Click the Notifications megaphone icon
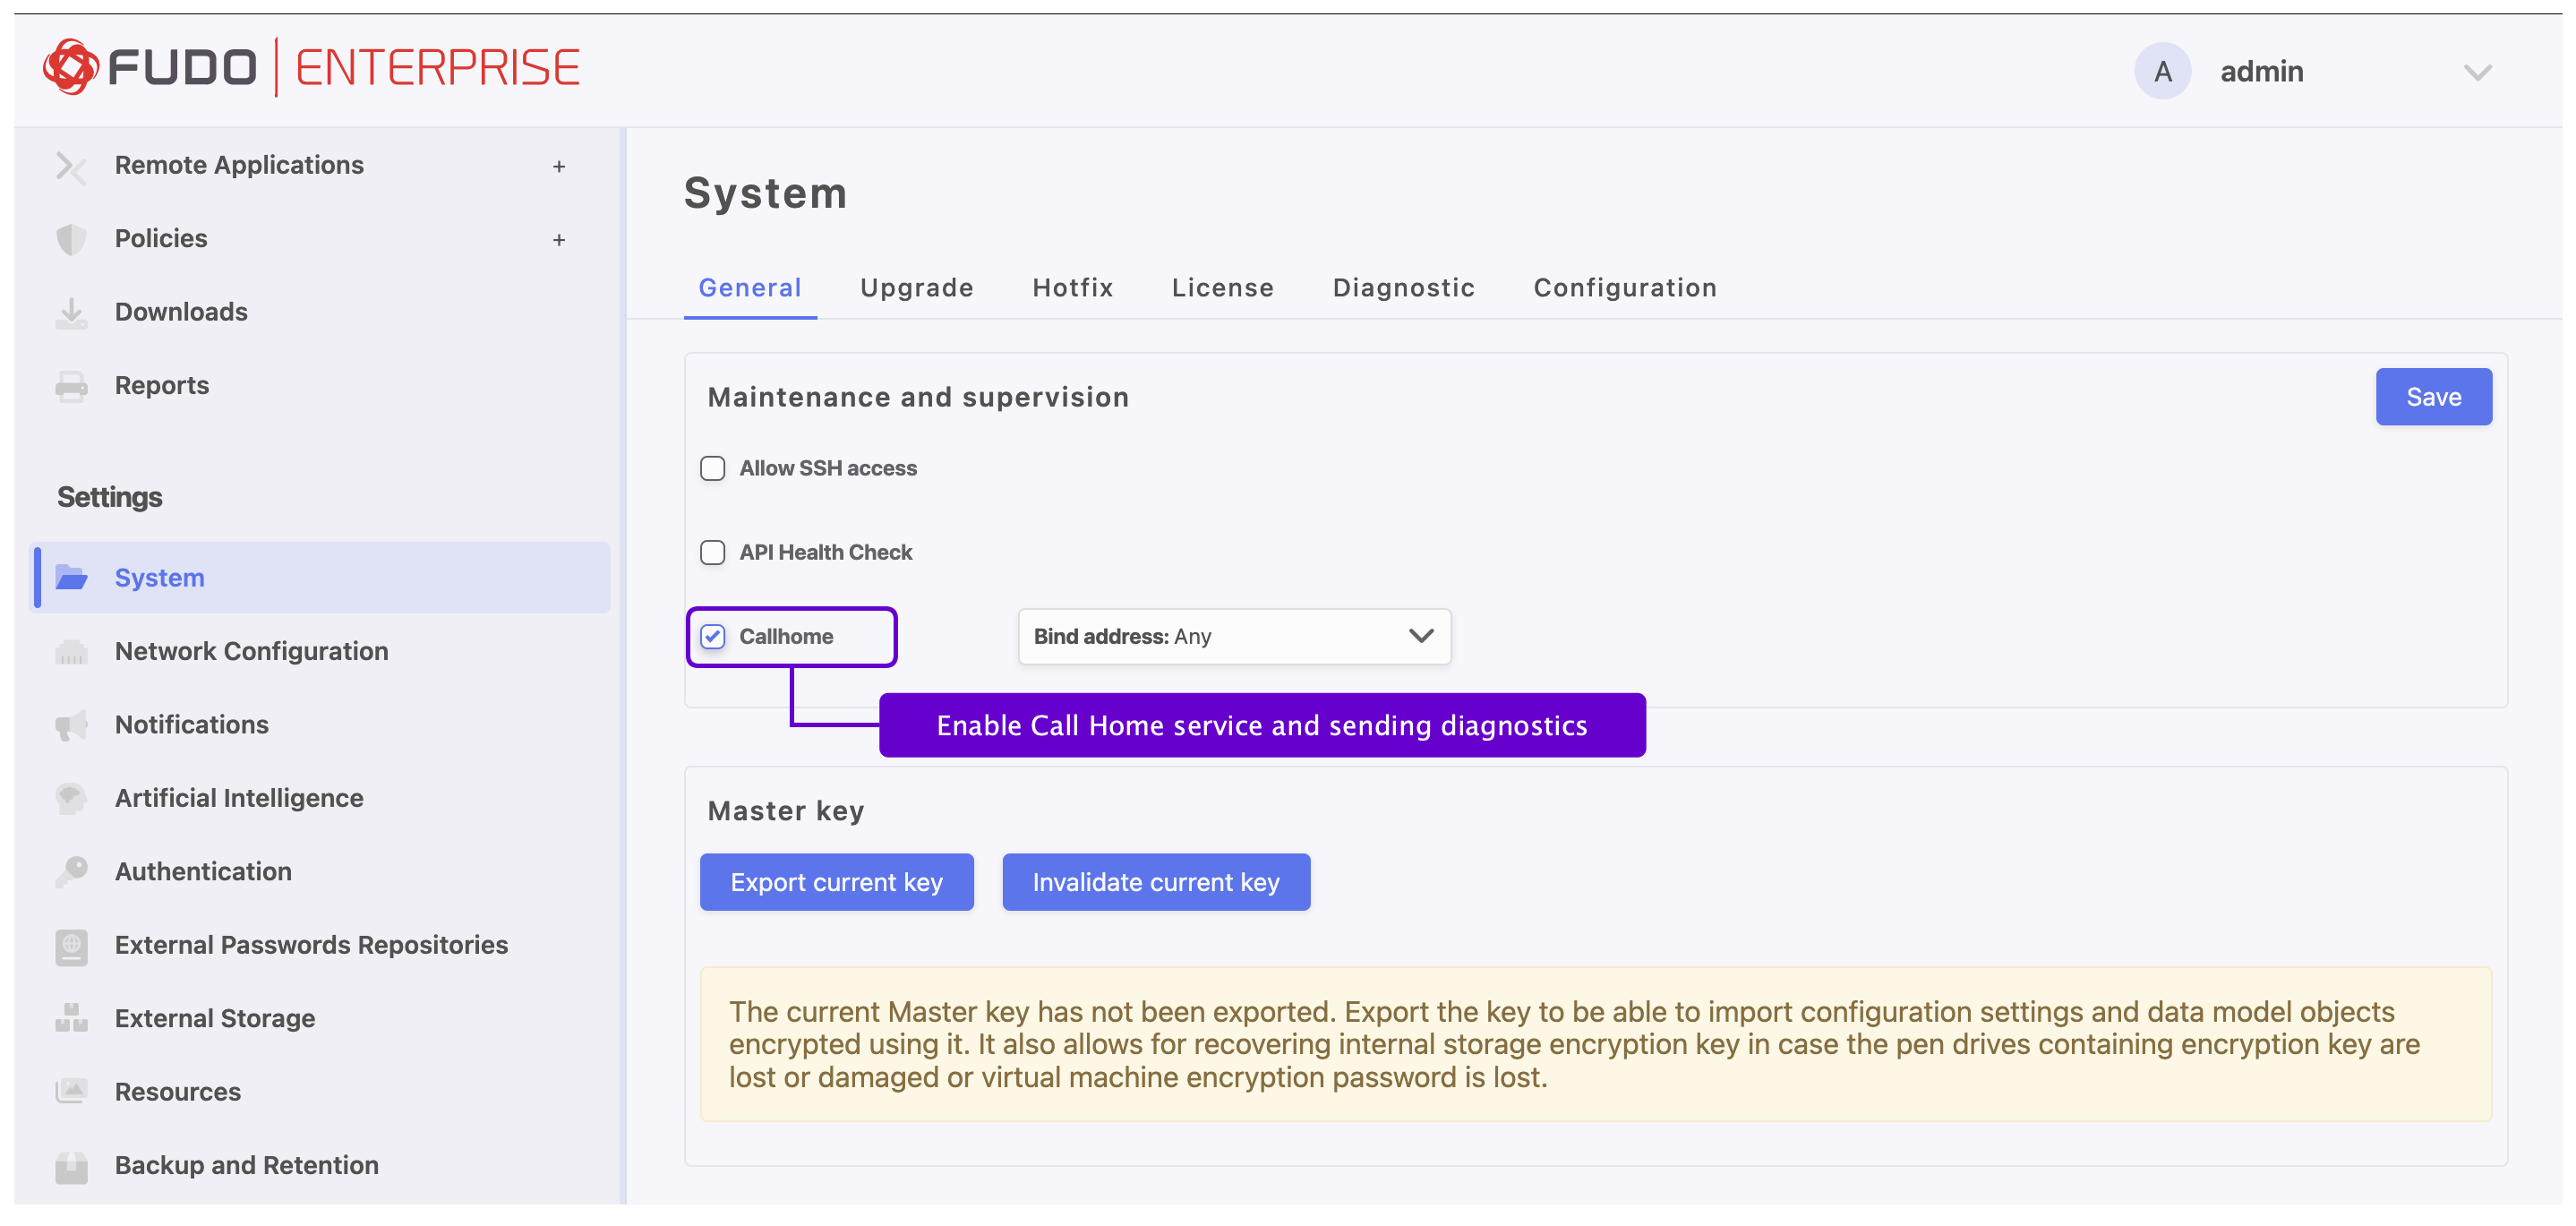This screenshot has width=2576, height=1226. tap(71, 726)
